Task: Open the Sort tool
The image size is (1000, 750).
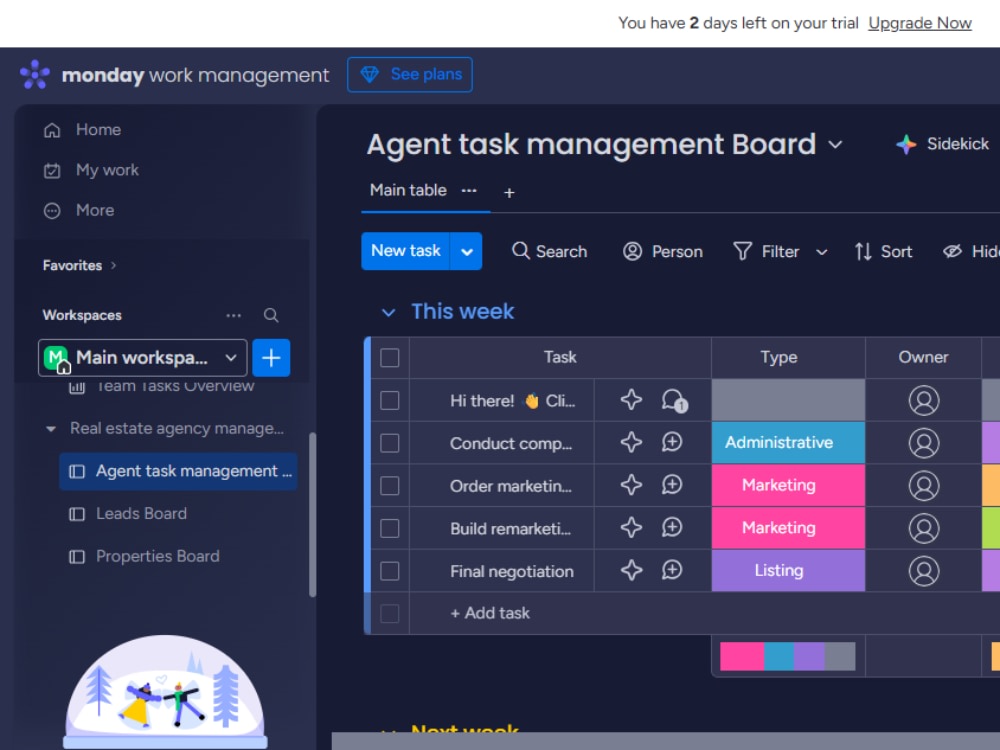Action: (x=883, y=251)
